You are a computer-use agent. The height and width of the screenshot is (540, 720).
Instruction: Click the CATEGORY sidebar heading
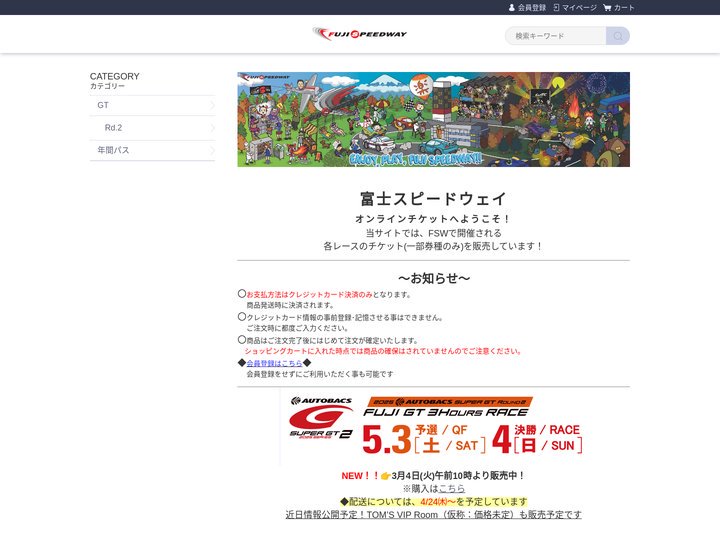[x=114, y=76]
